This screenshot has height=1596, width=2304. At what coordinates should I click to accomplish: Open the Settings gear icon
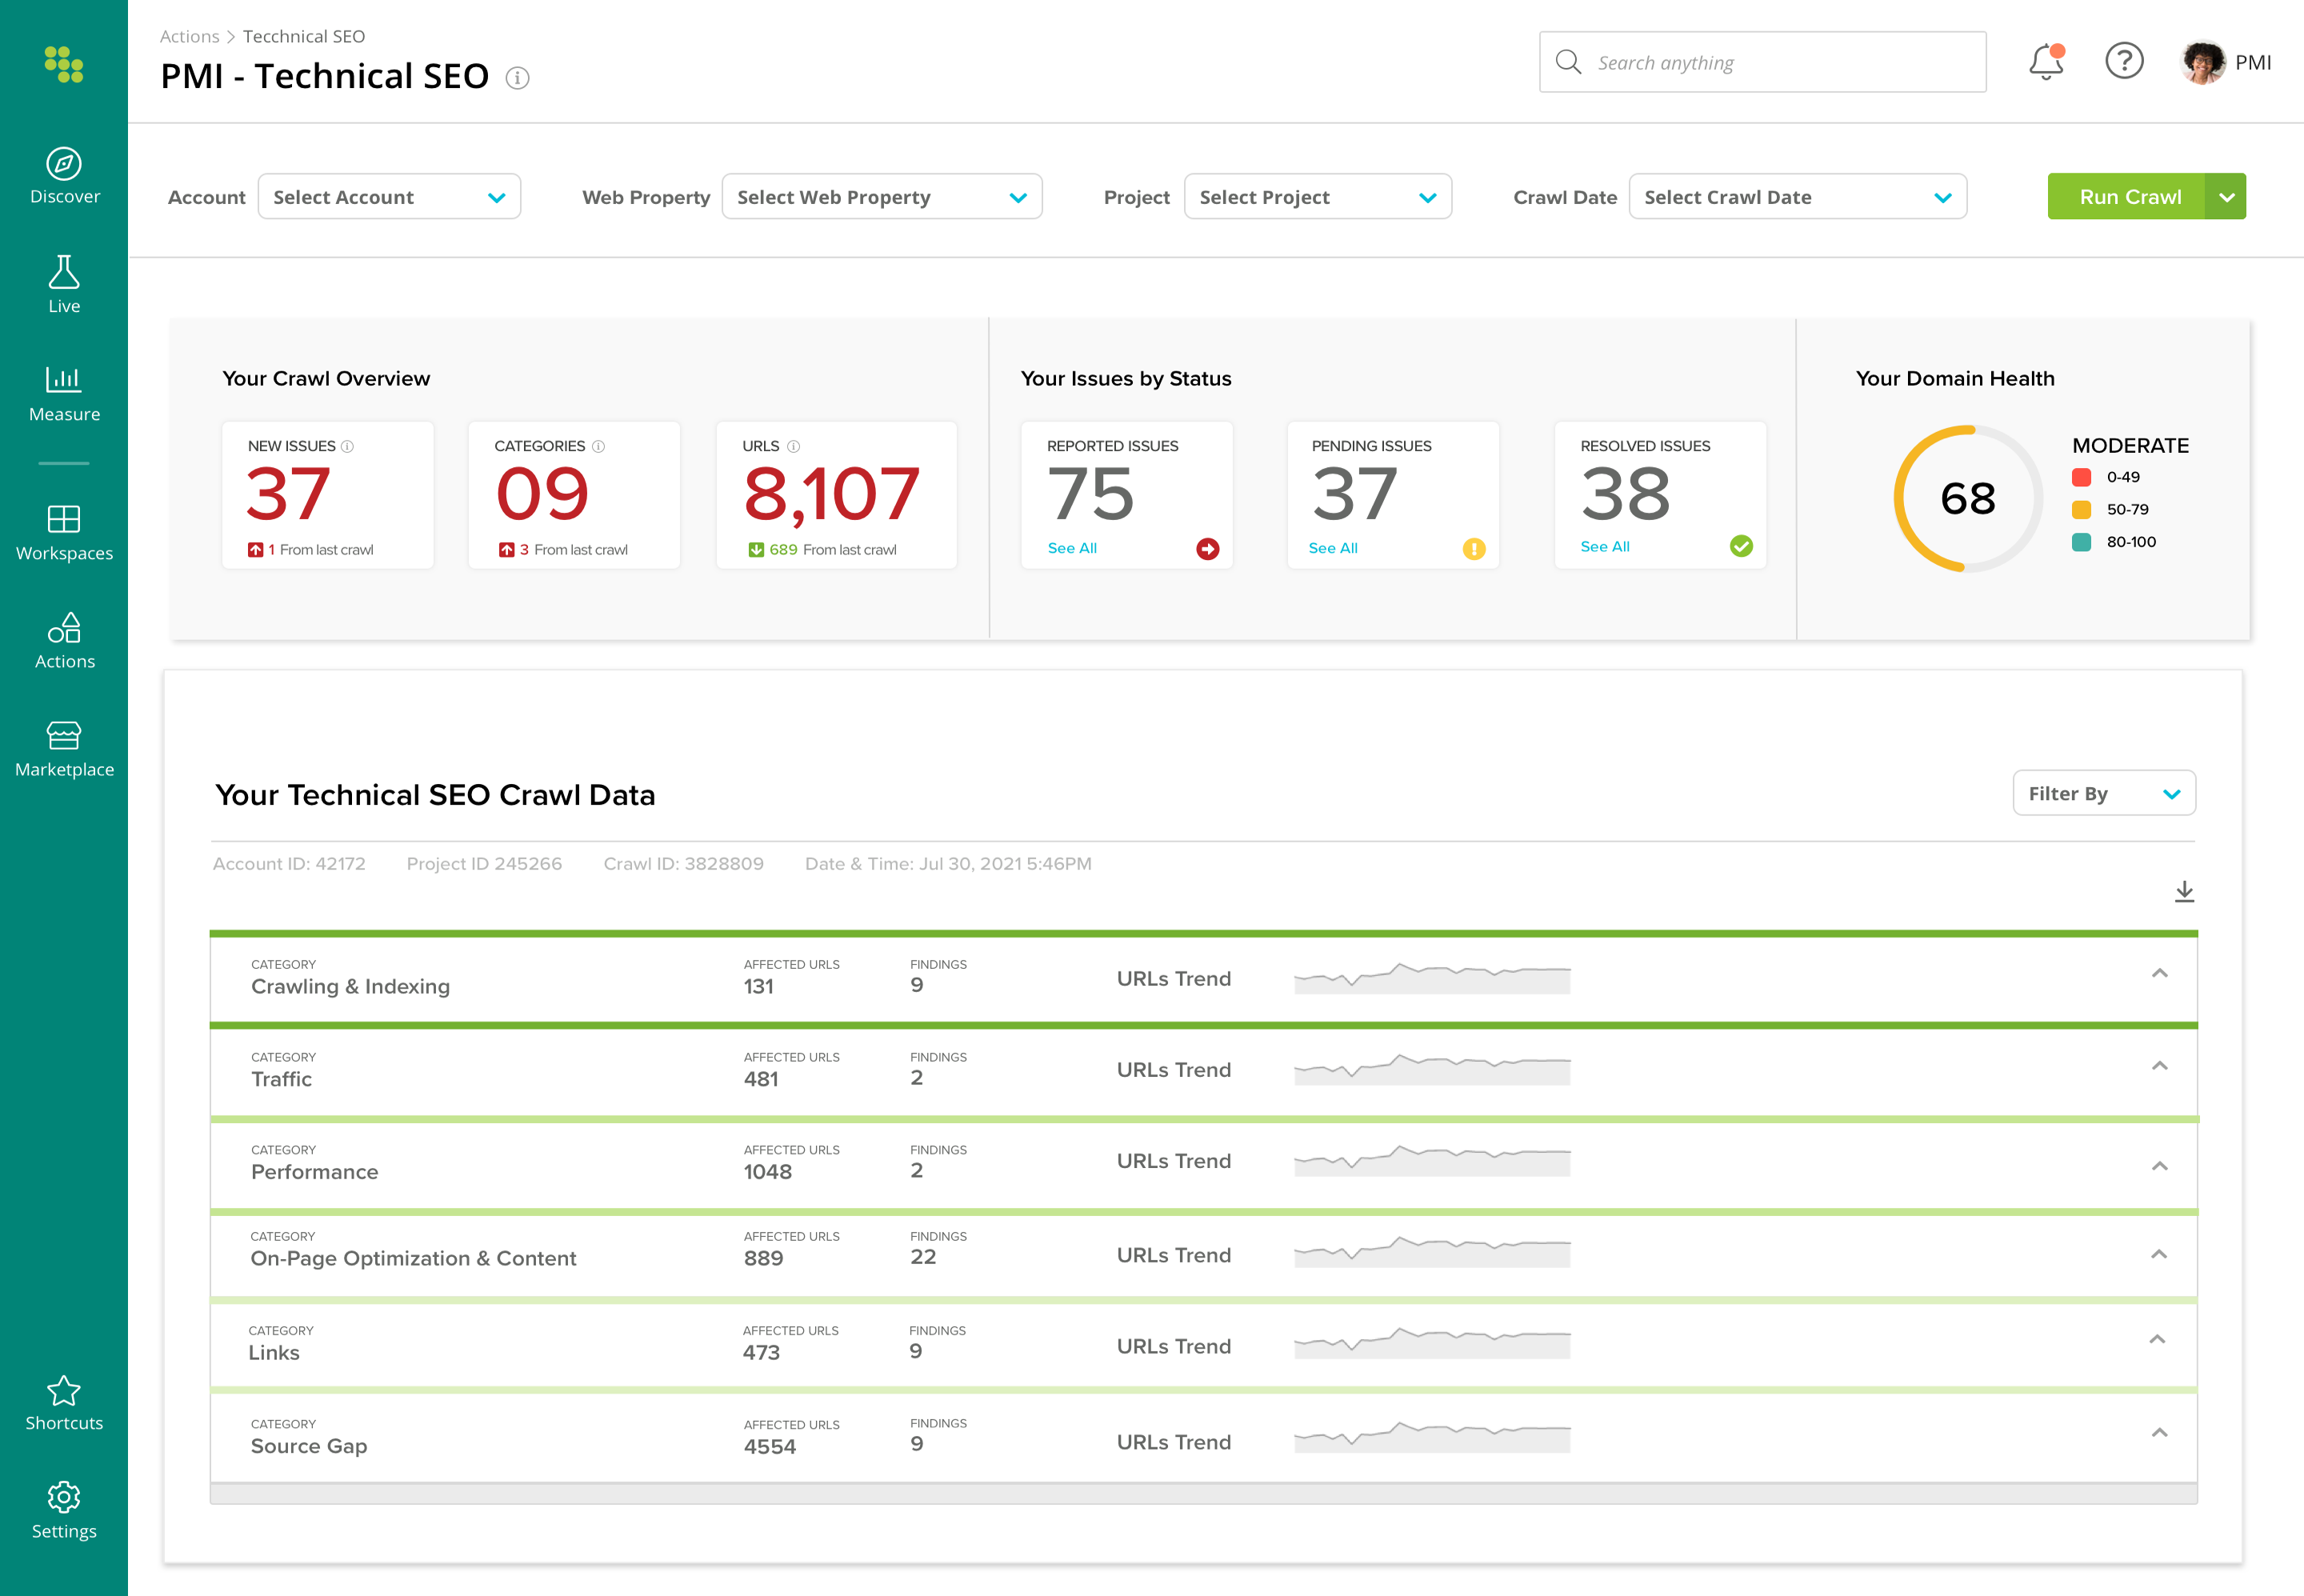64,1497
